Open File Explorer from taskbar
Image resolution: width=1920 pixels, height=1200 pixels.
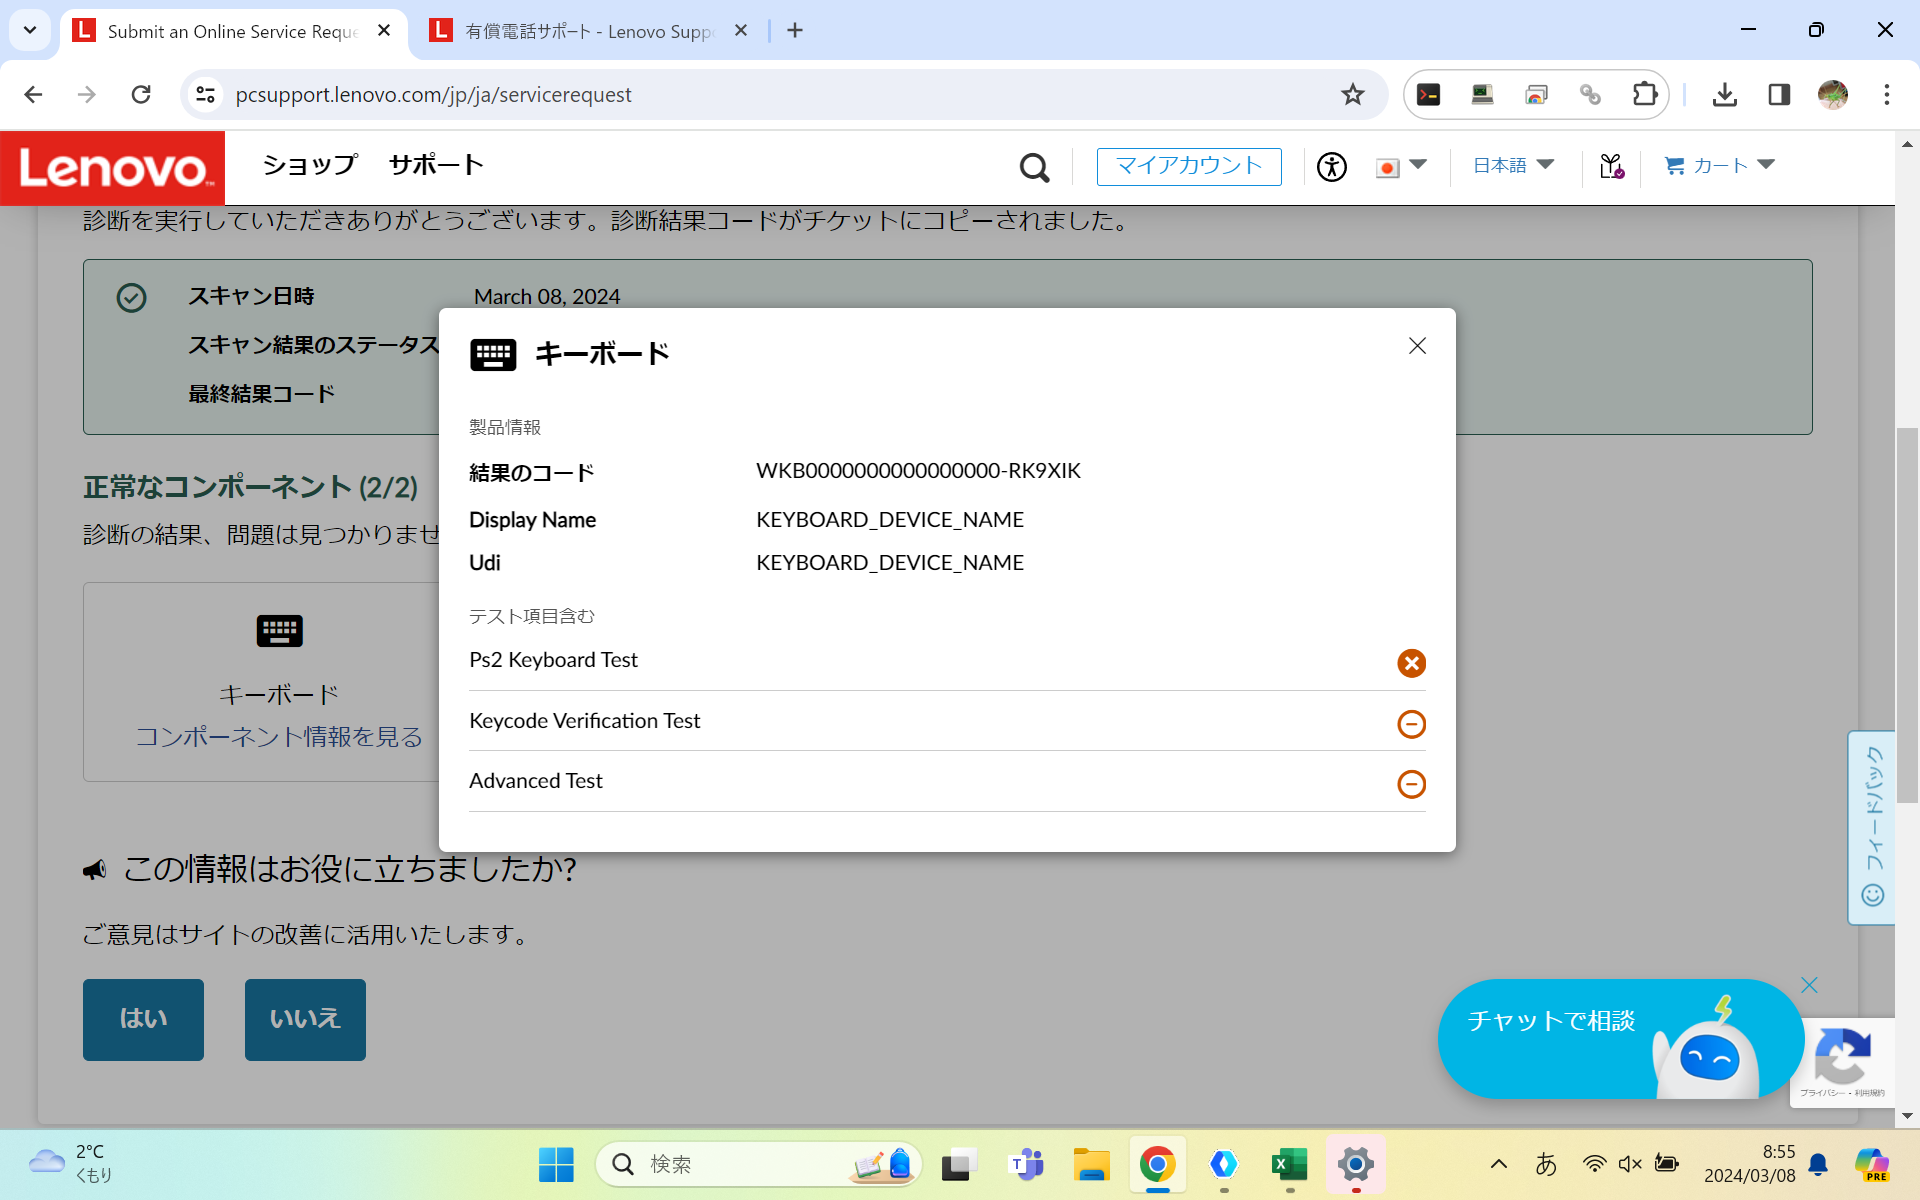(1091, 1164)
